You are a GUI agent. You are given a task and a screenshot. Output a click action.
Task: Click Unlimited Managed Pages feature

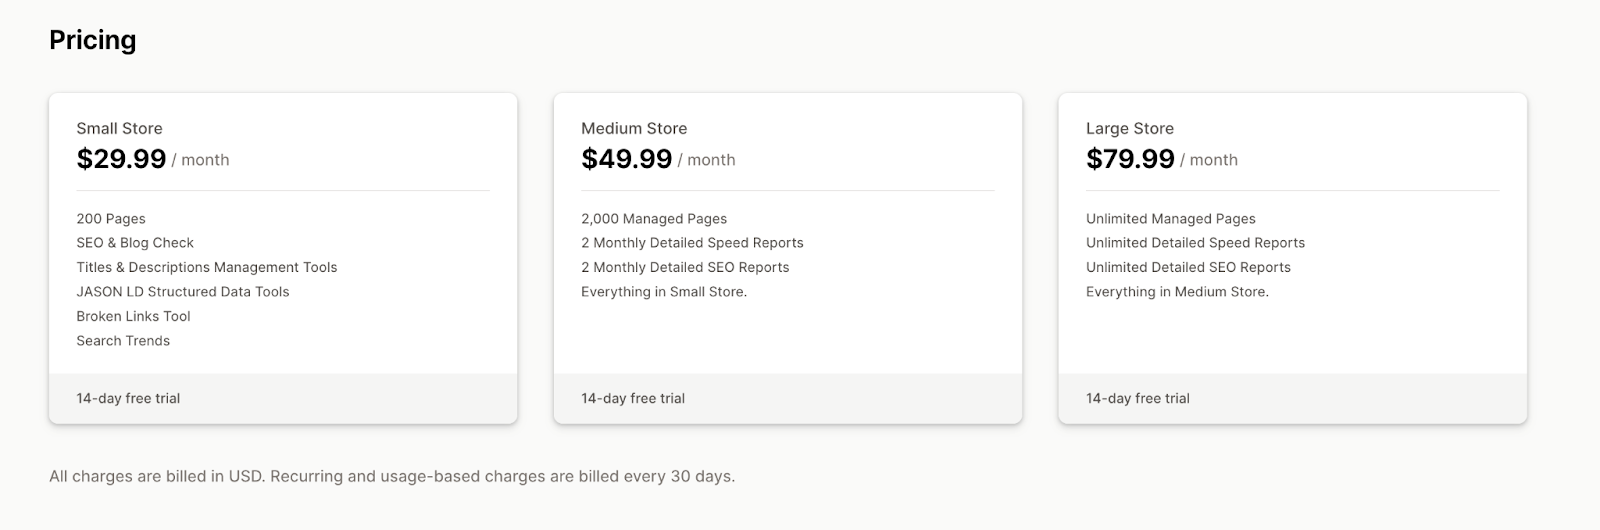tap(1171, 219)
